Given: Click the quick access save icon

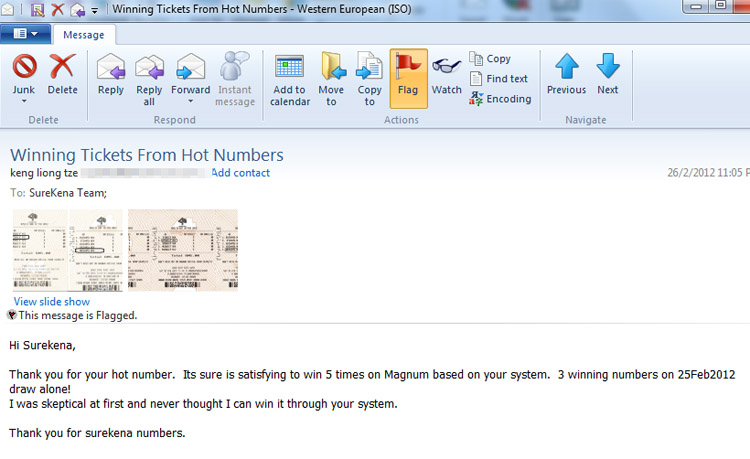Looking at the screenshot, I should (38, 10).
